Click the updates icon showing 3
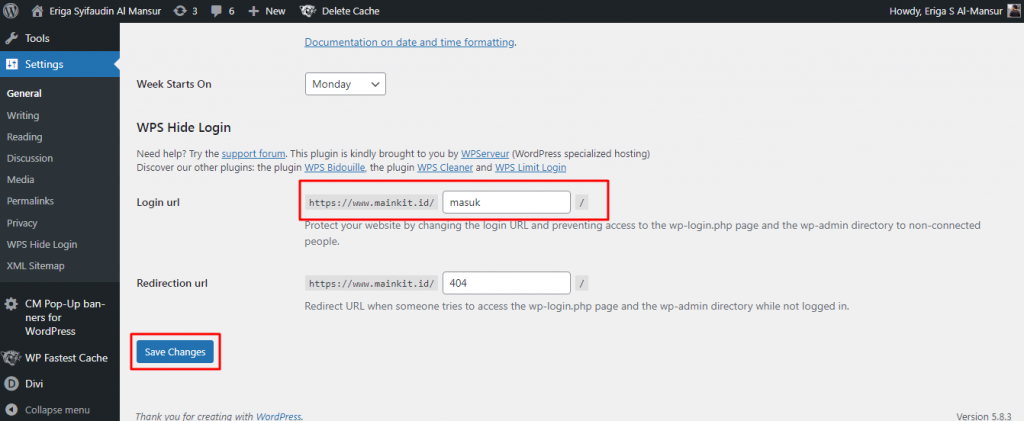The image size is (1024, 421). point(179,11)
